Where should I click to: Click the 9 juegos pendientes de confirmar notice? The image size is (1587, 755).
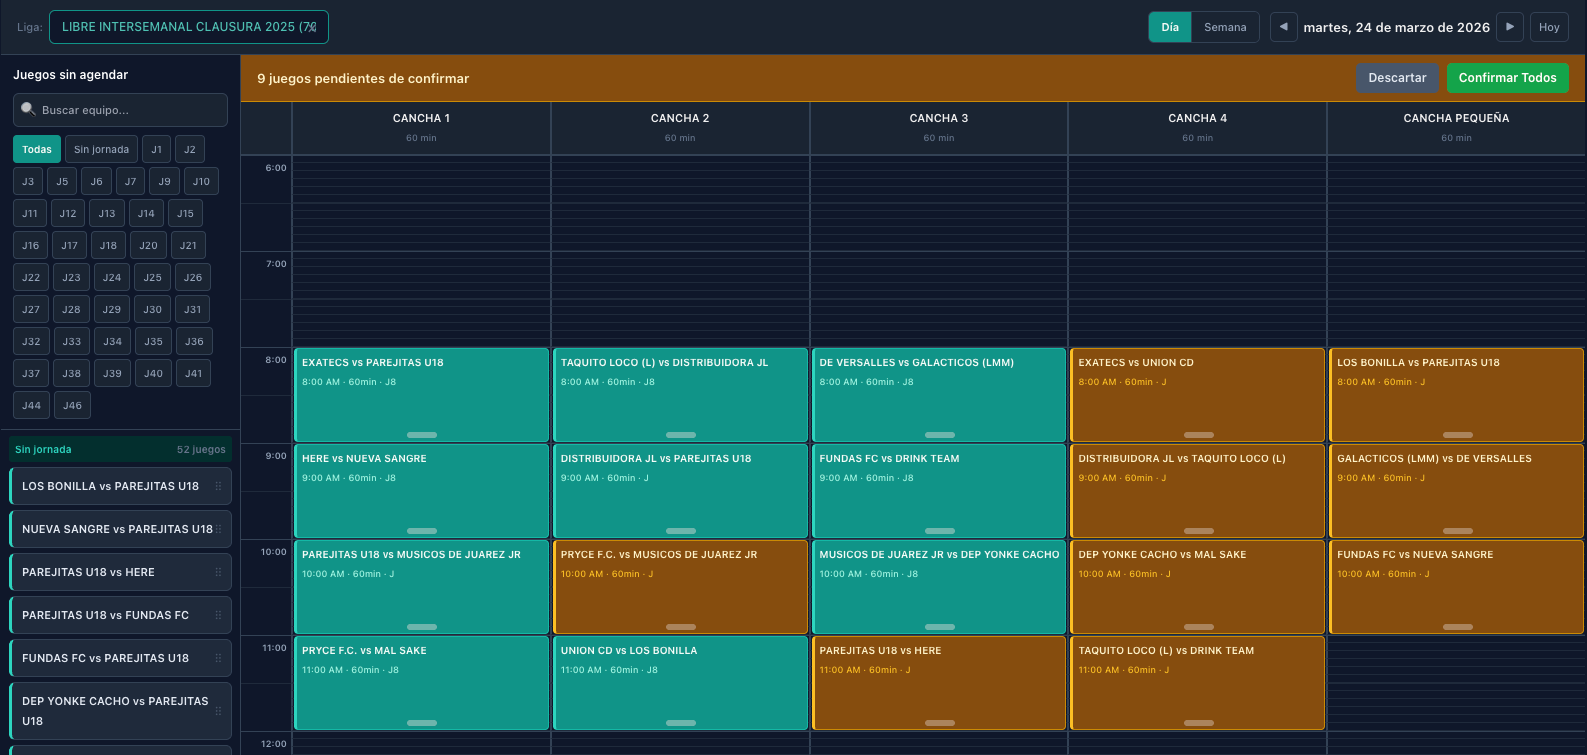[x=363, y=78]
